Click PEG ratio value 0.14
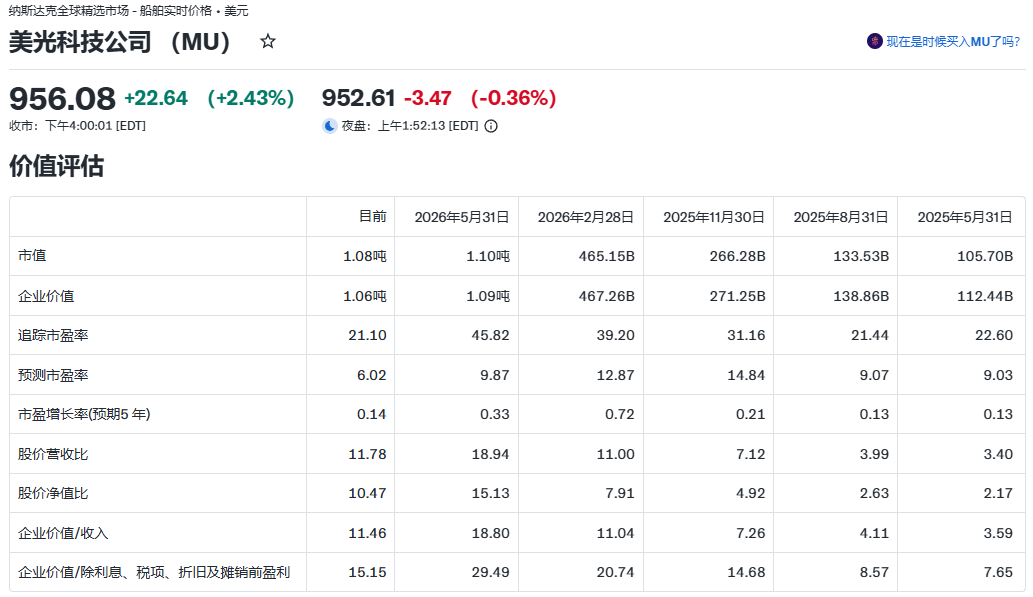This screenshot has width=1033, height=597. click(x=372, y=414)
